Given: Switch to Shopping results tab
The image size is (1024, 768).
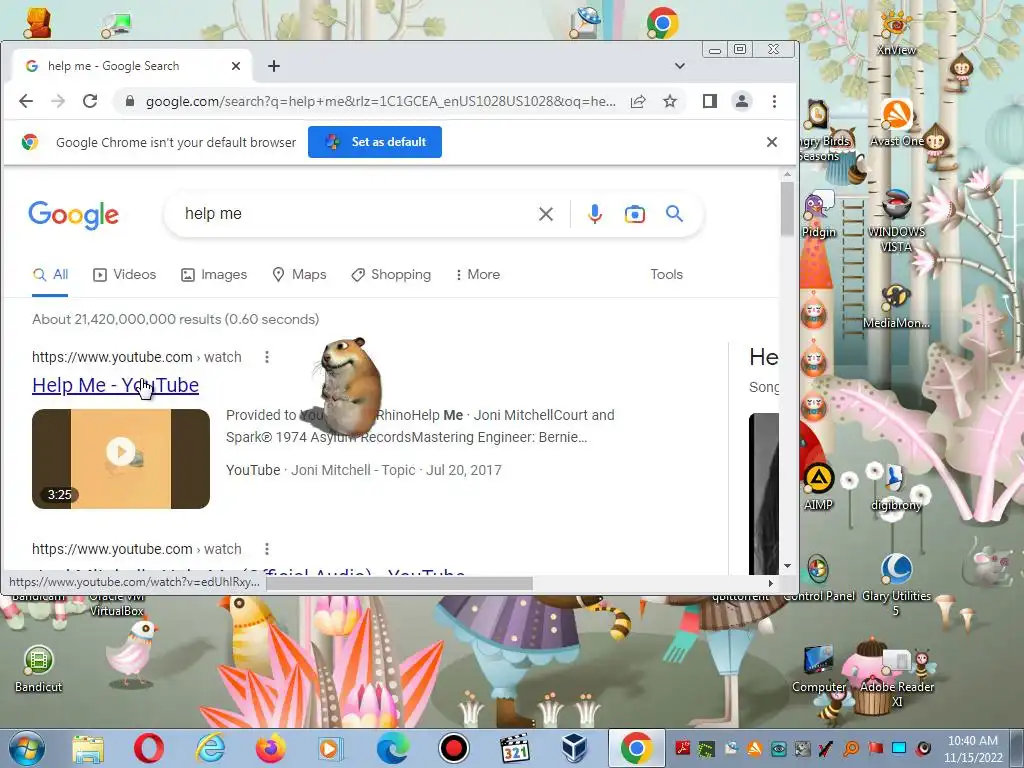Looking at the screenshot, I should coord(391,275).
